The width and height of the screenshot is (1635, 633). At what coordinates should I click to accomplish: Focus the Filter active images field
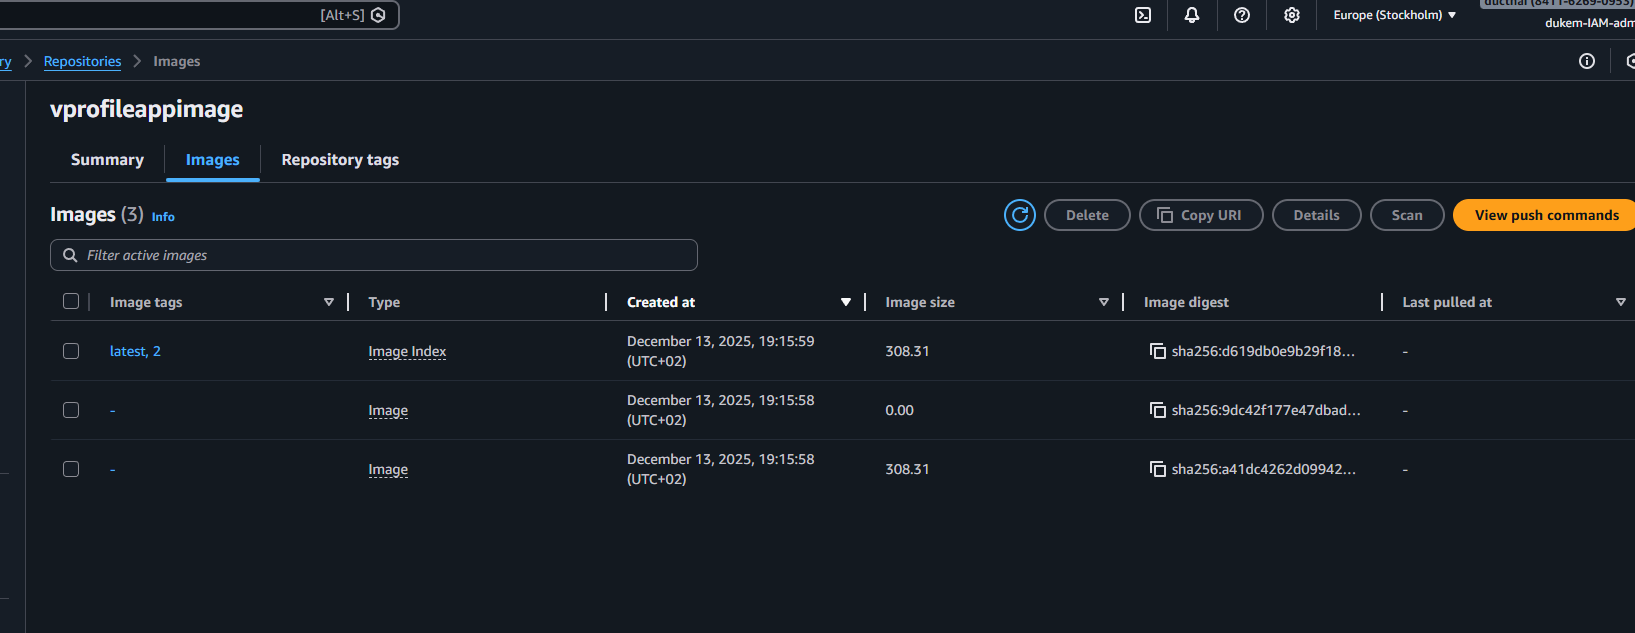pyautogui.click(x=374, y=255)
